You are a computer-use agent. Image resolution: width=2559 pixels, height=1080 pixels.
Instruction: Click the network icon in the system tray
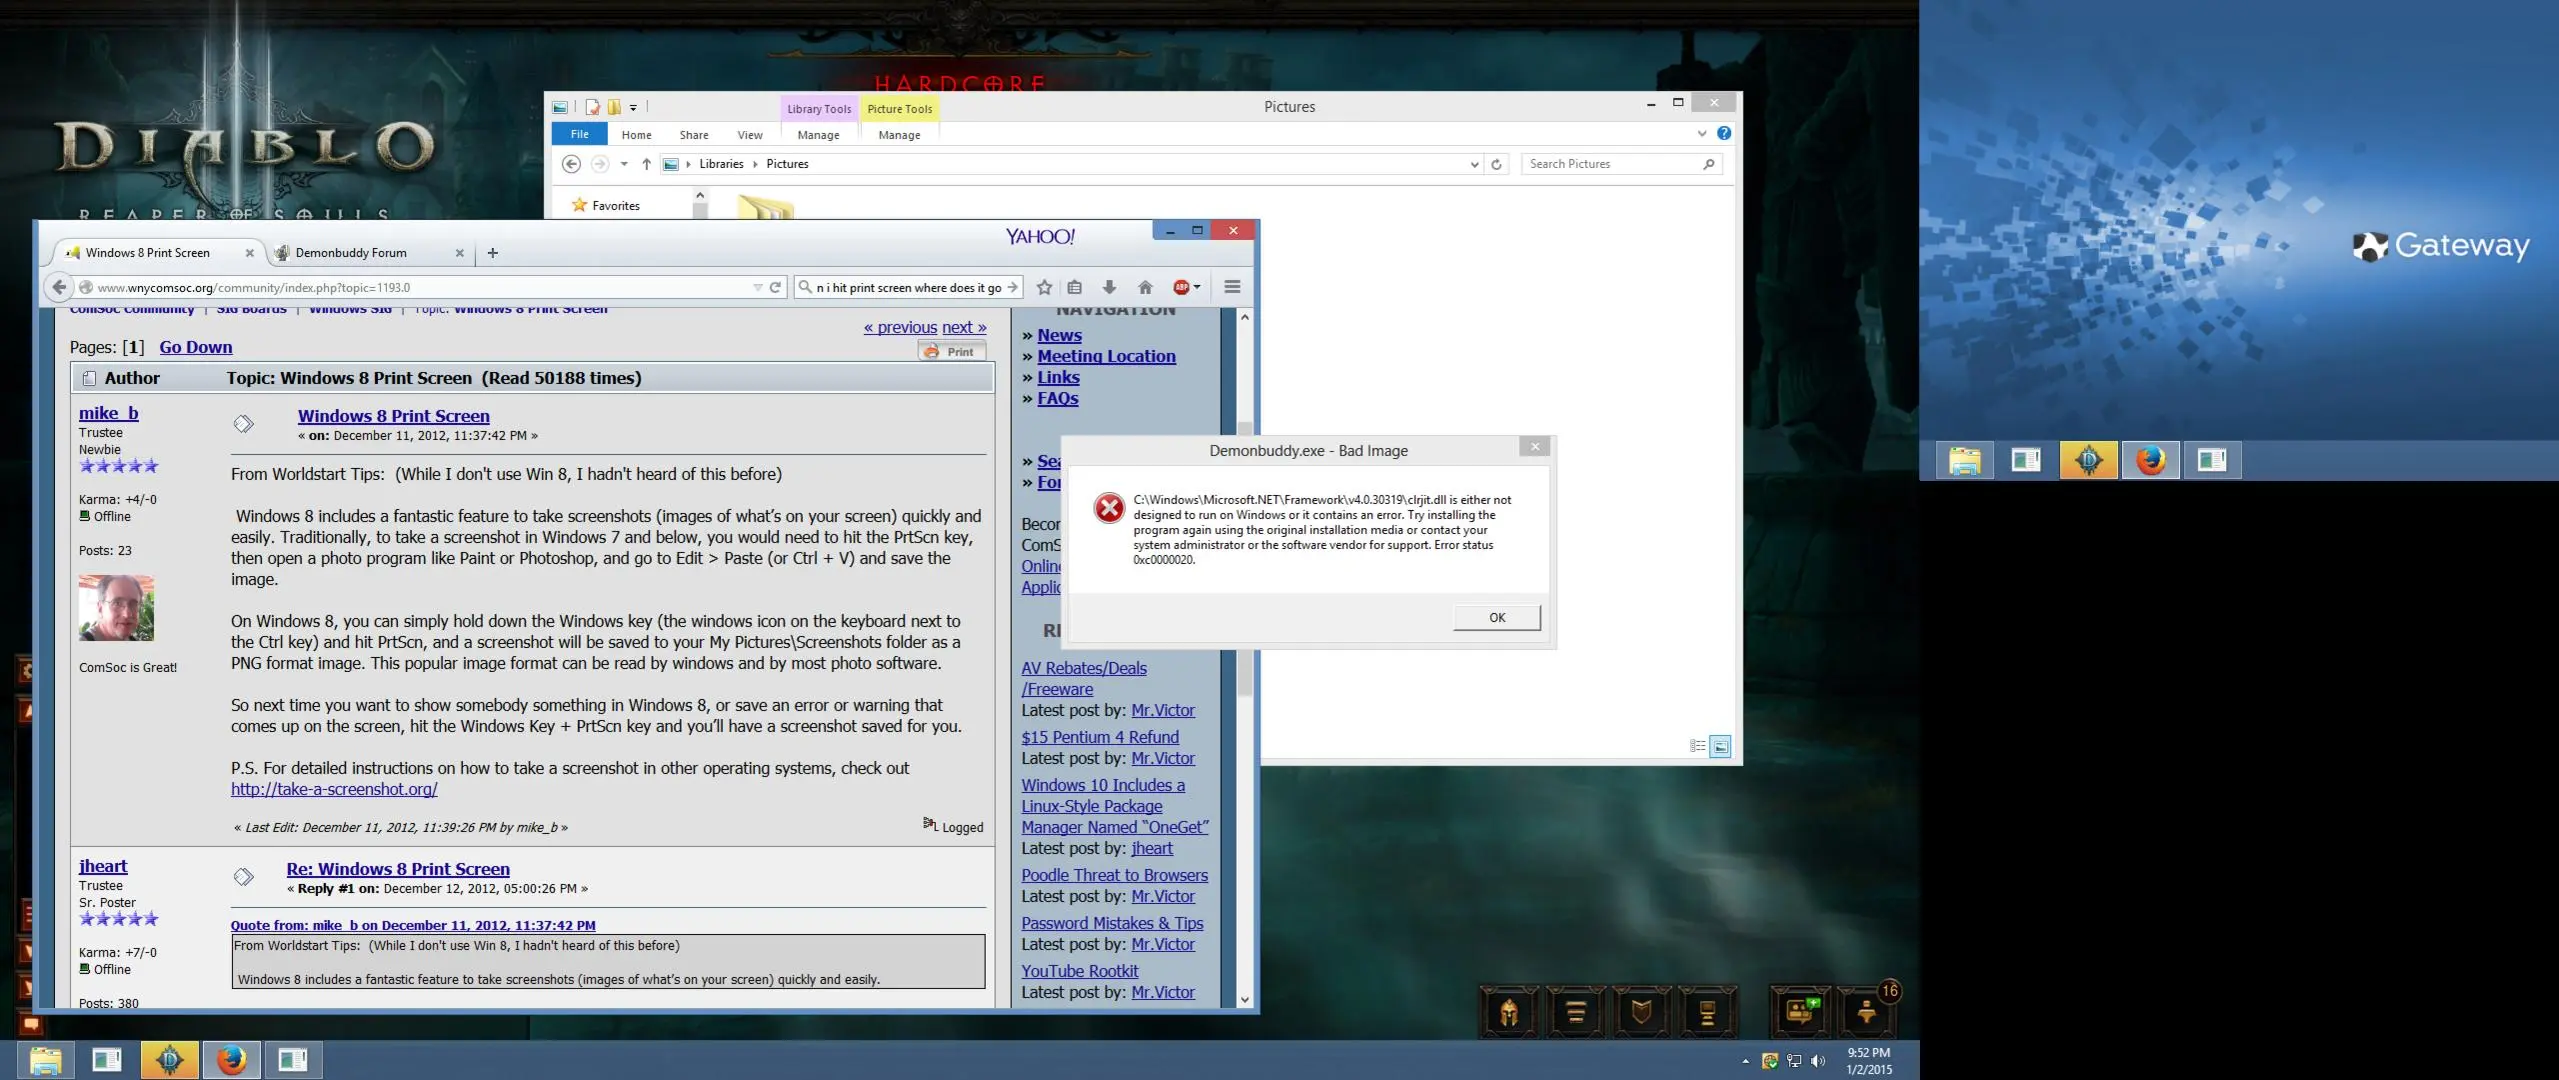1794,1061
